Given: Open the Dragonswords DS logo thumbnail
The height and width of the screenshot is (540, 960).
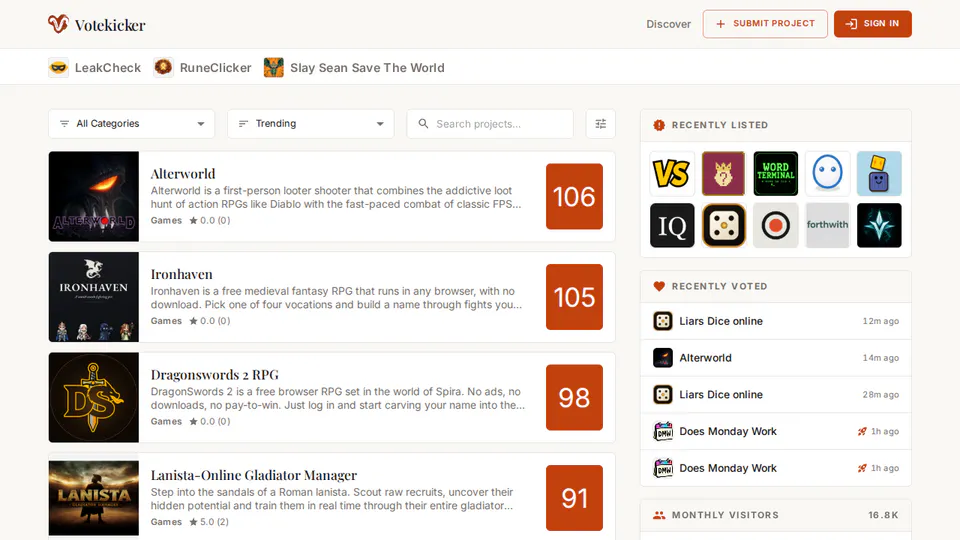Looking at the screenshot, I should click(x=94, y=397).
